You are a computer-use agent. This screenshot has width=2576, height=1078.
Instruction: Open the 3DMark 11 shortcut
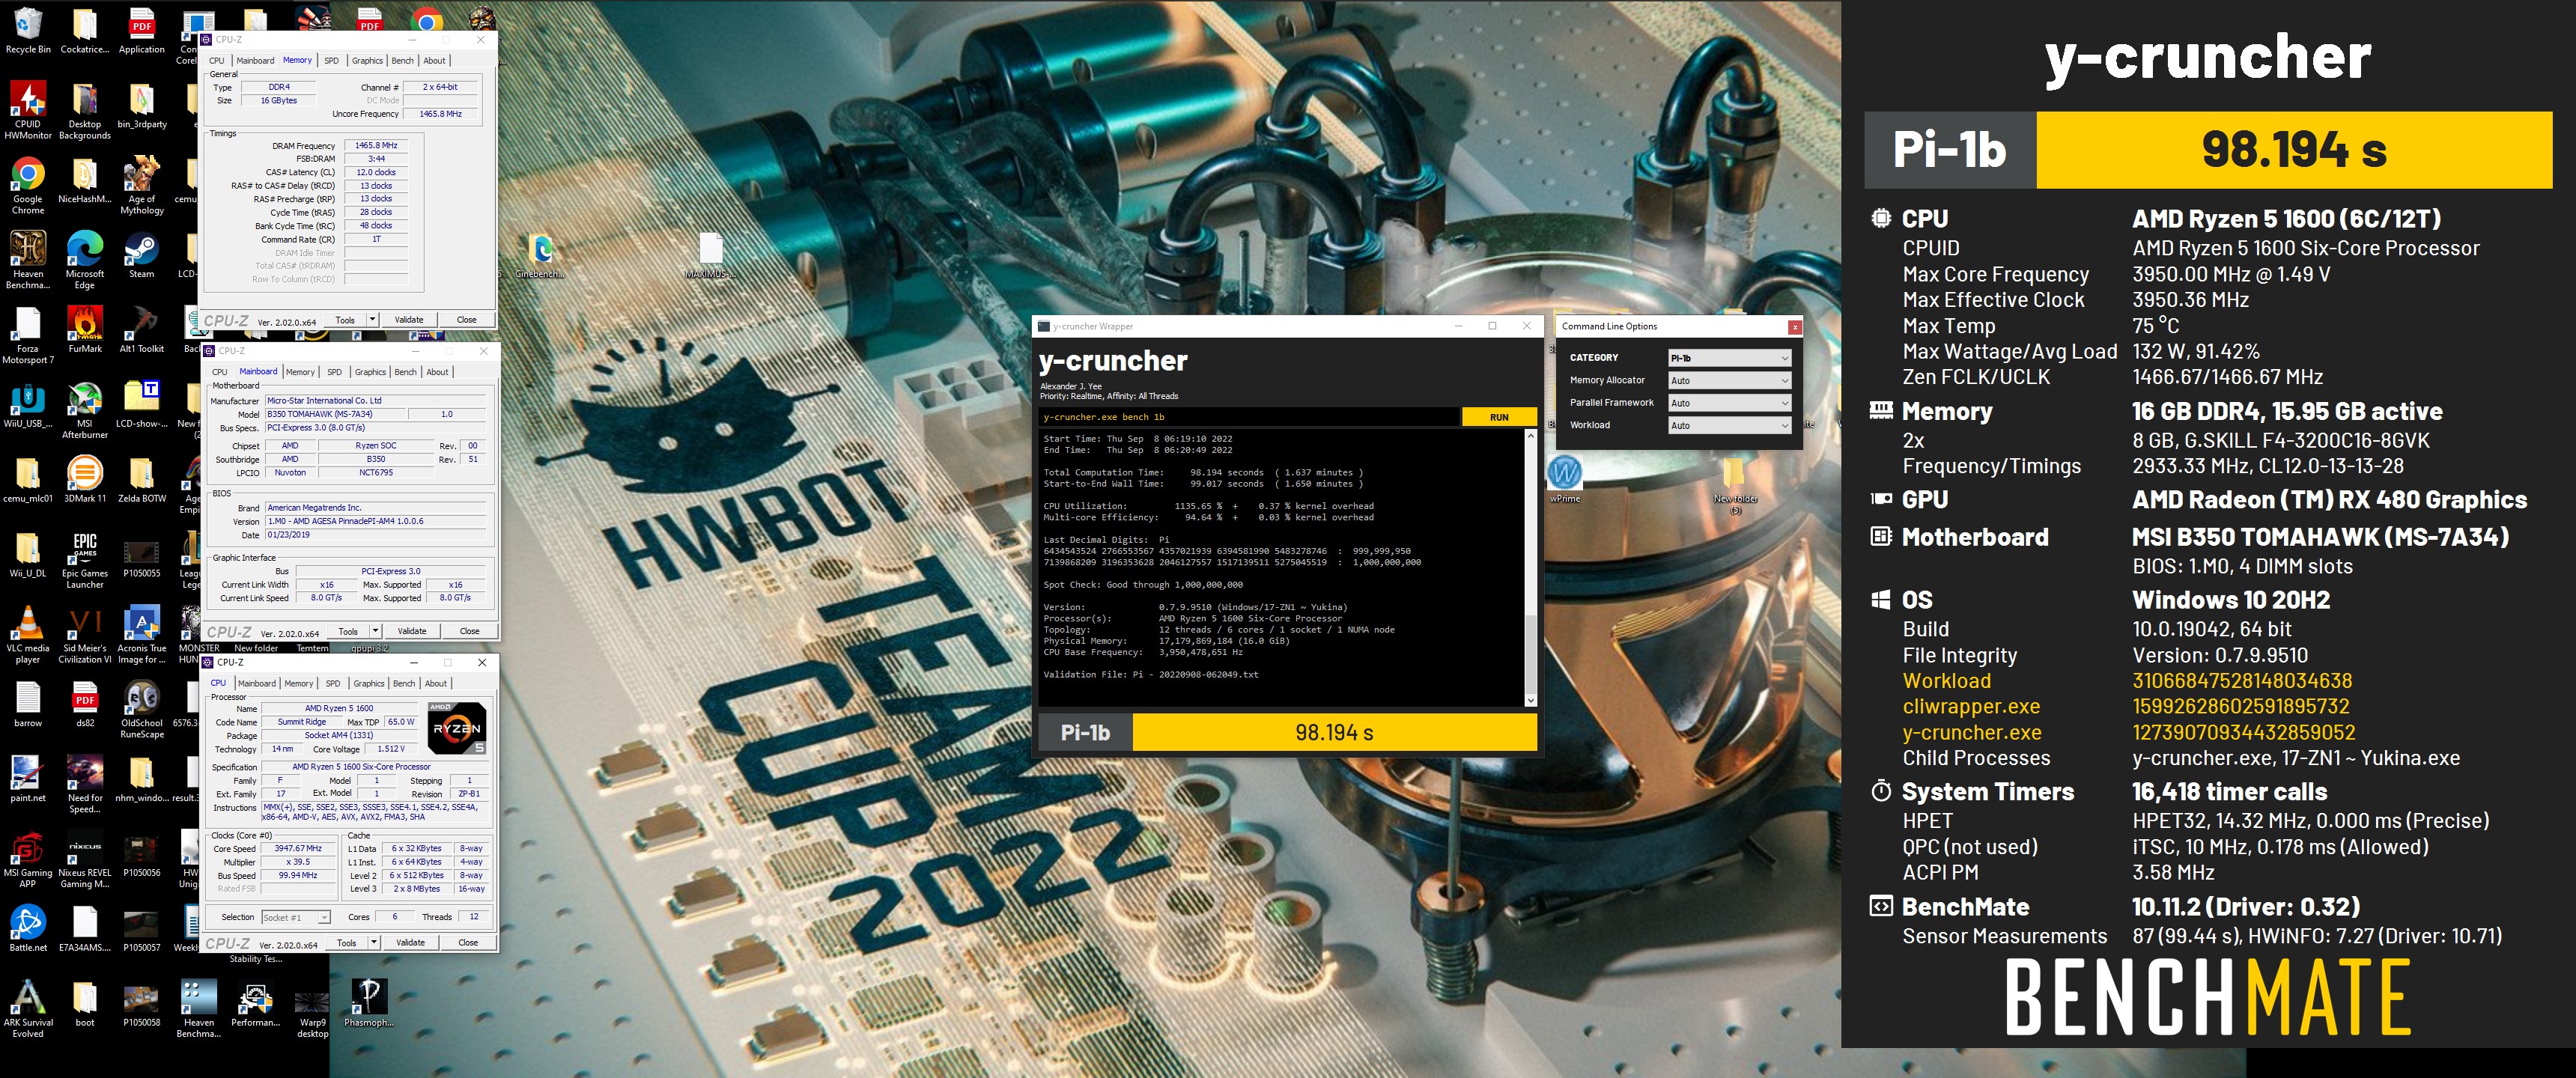click(x=85, y=479)
